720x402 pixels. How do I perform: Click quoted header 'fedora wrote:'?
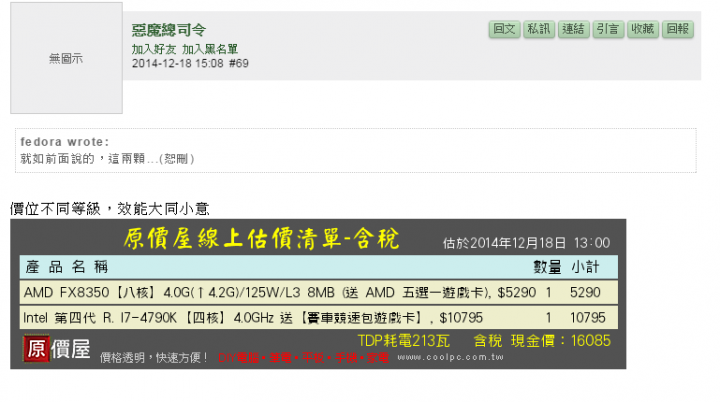click(65, 142)
